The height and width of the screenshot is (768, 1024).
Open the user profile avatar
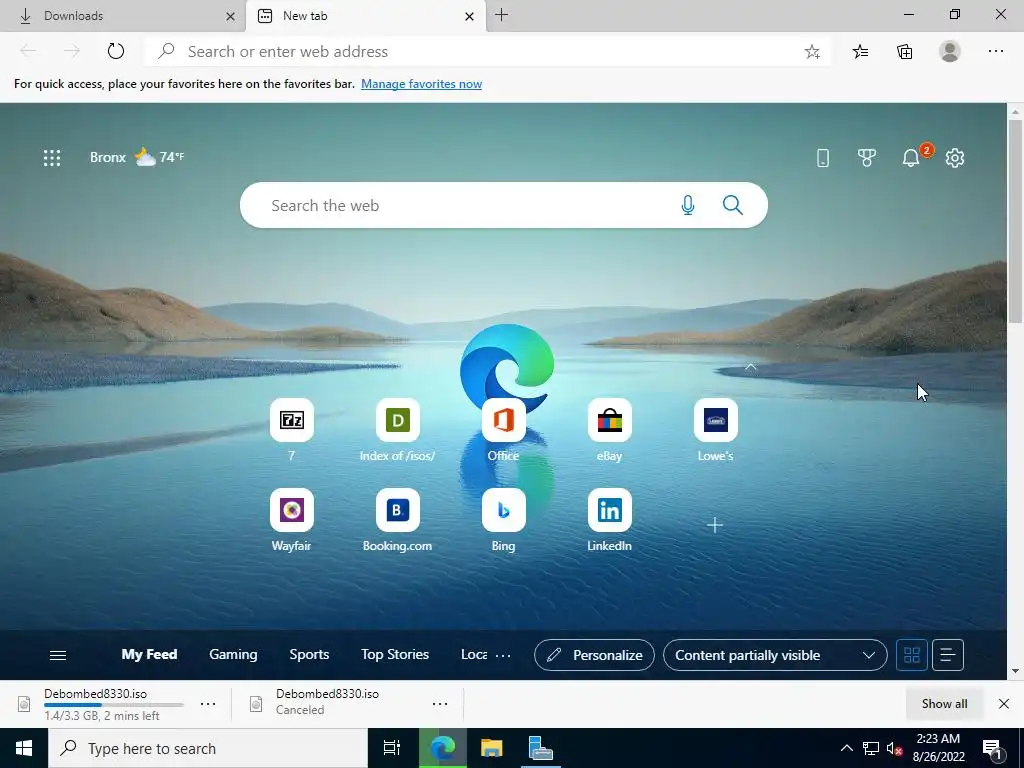point(950,51)
